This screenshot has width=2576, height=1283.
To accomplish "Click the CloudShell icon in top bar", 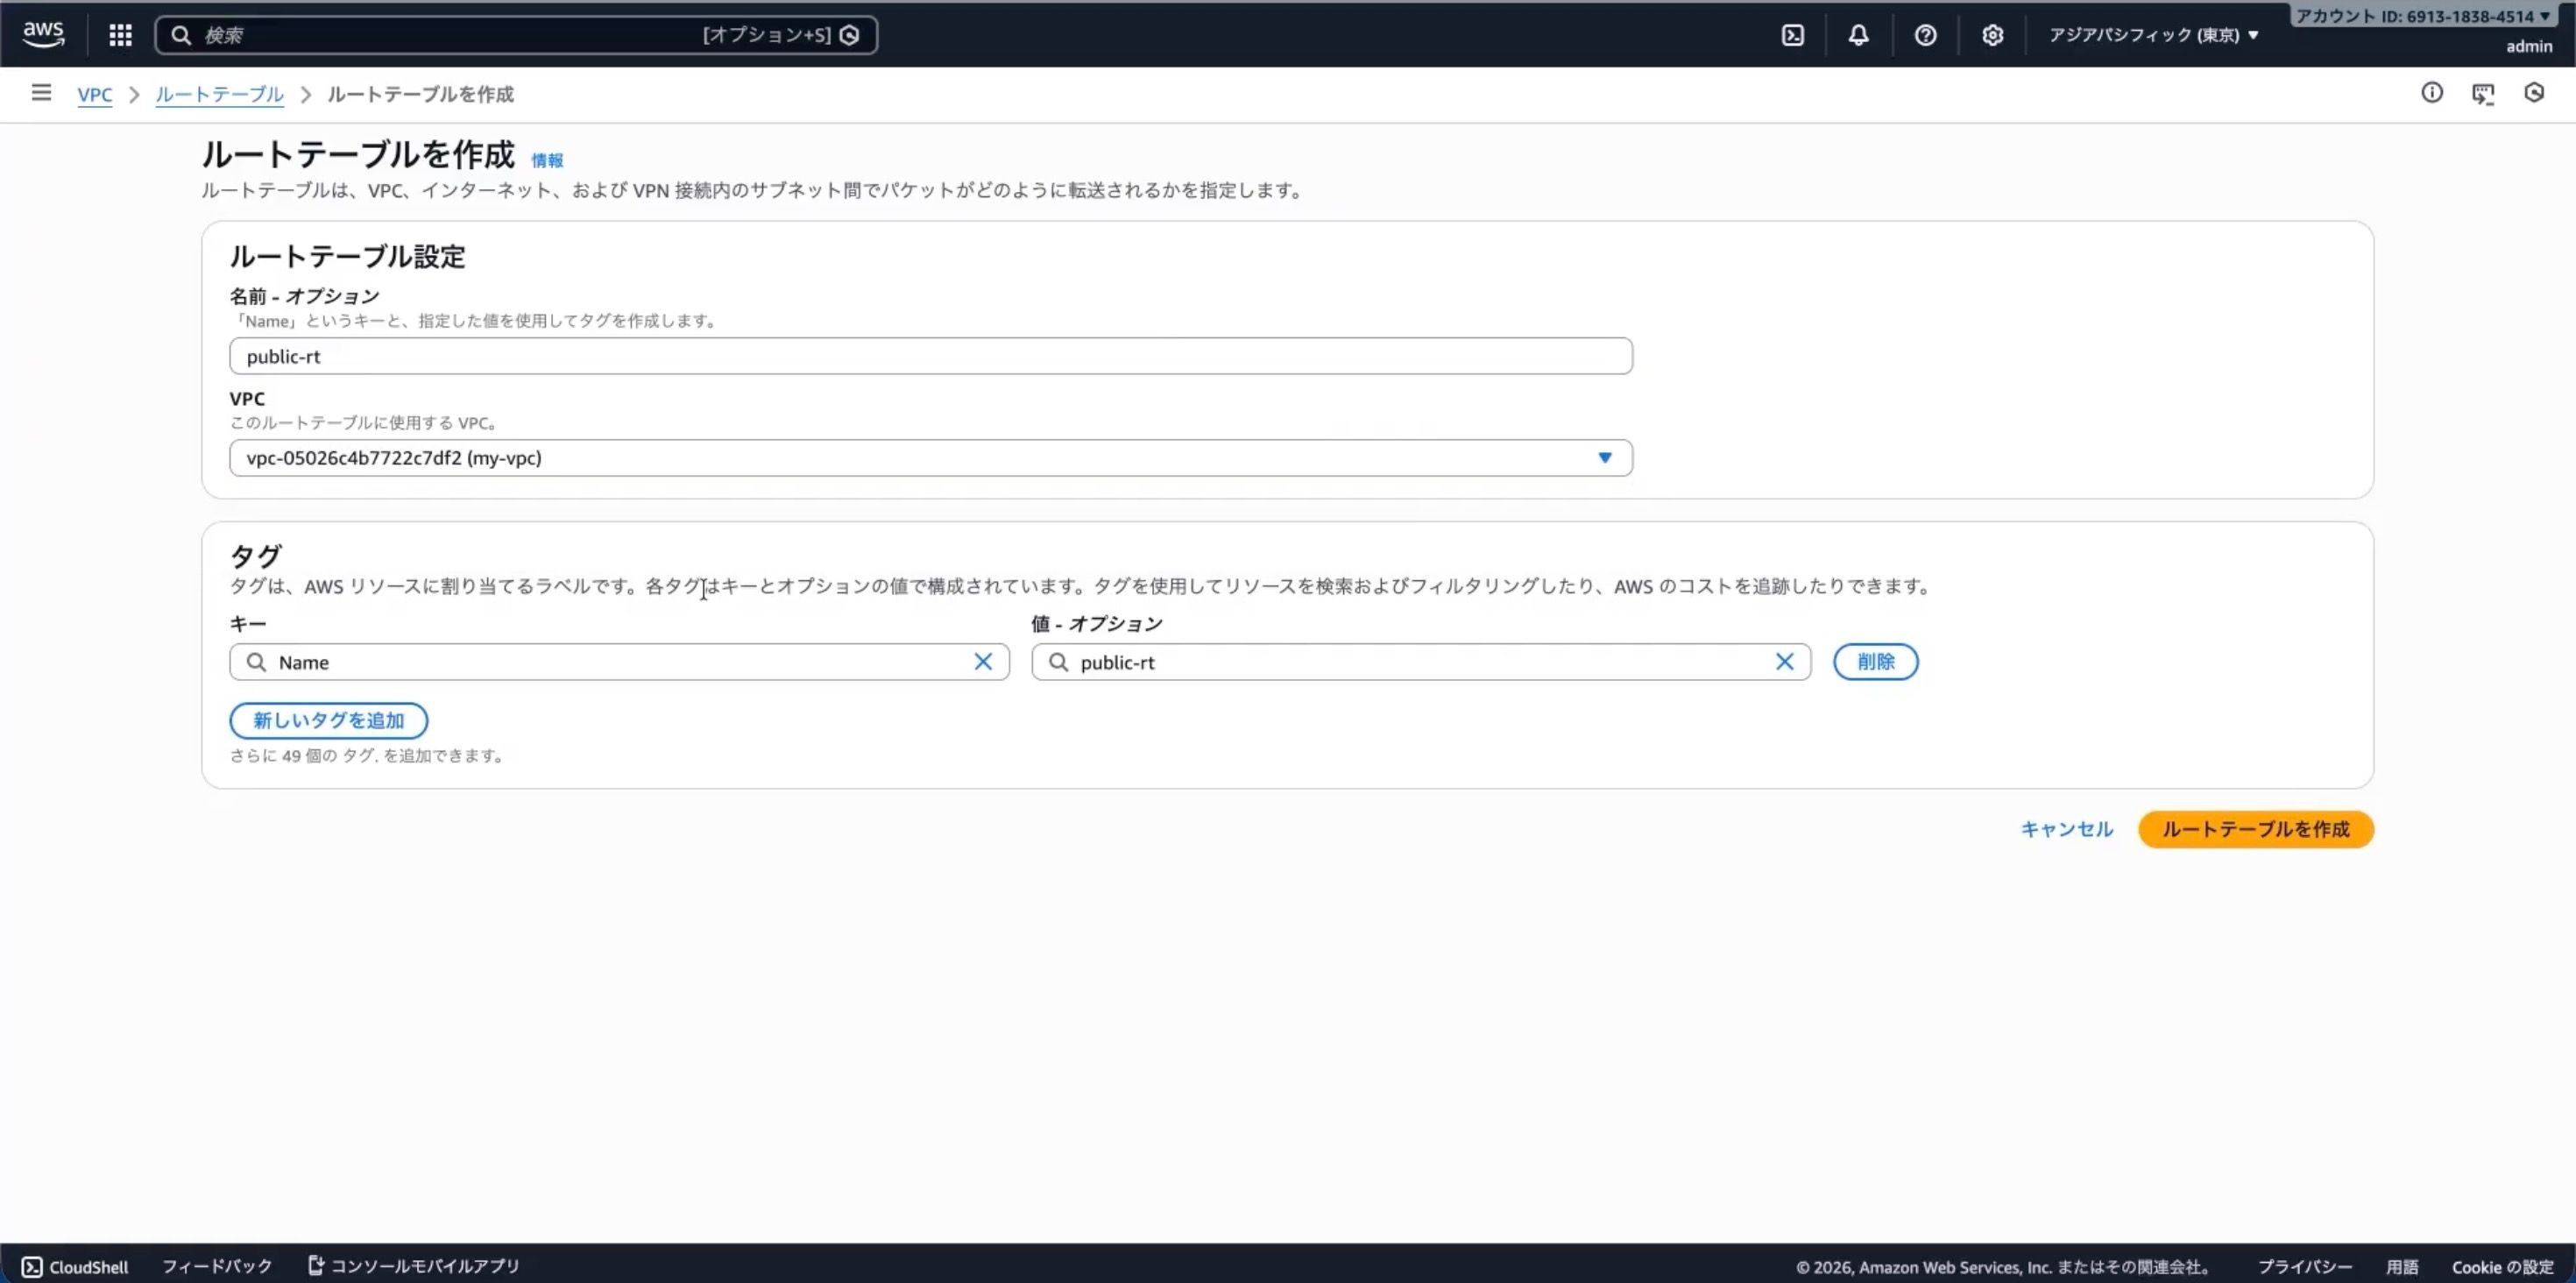I will coord(1793,35).
